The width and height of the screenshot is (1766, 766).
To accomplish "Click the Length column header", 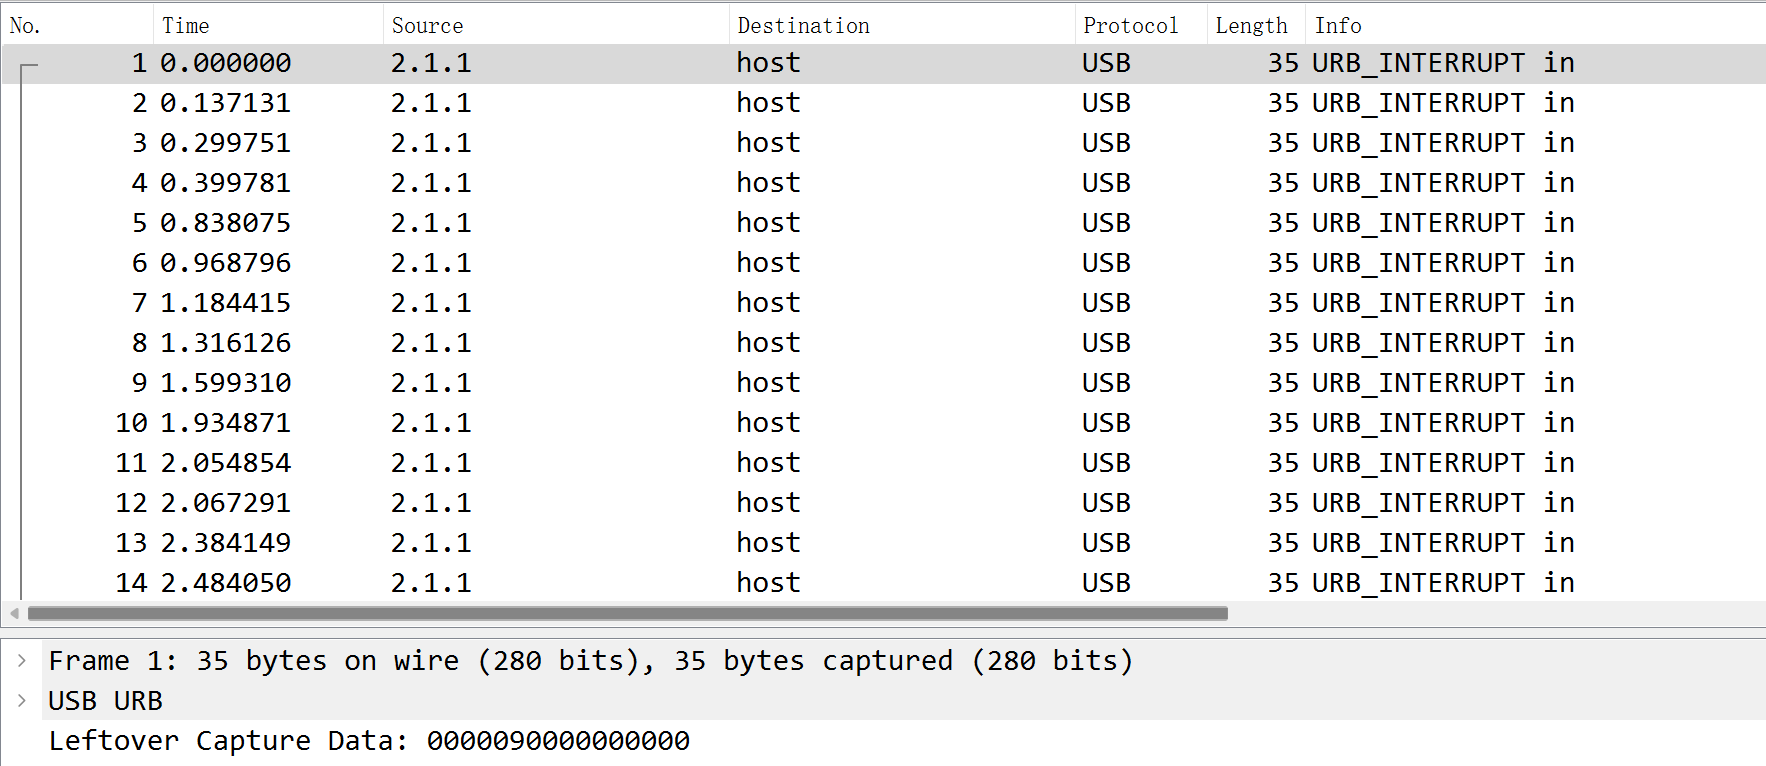I will click(x=1256, y=25).
